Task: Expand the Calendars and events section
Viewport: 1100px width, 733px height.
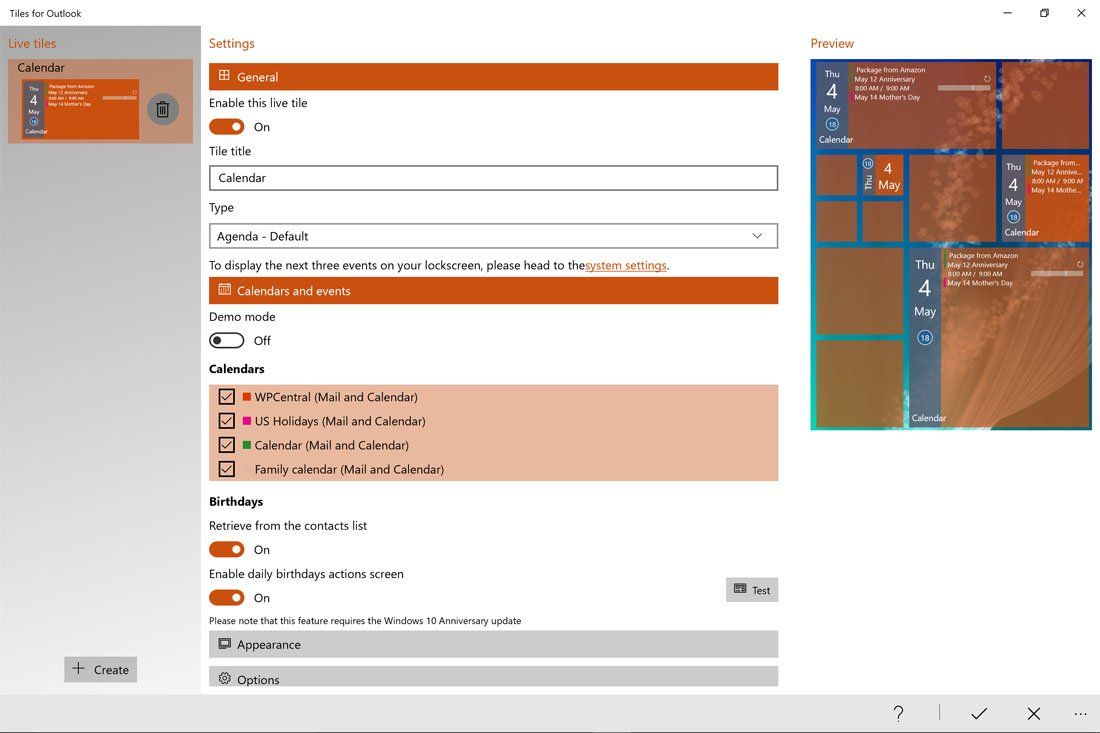Action: 493,290
